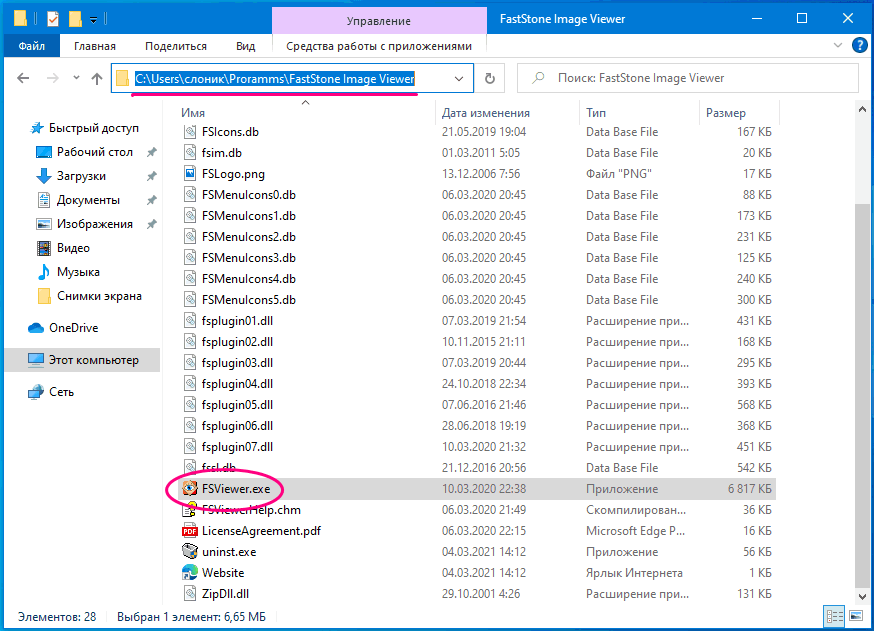Open recent locations dropdown near navigation arrows
Screen dimensions: 874x631
[x=75, y=78]
